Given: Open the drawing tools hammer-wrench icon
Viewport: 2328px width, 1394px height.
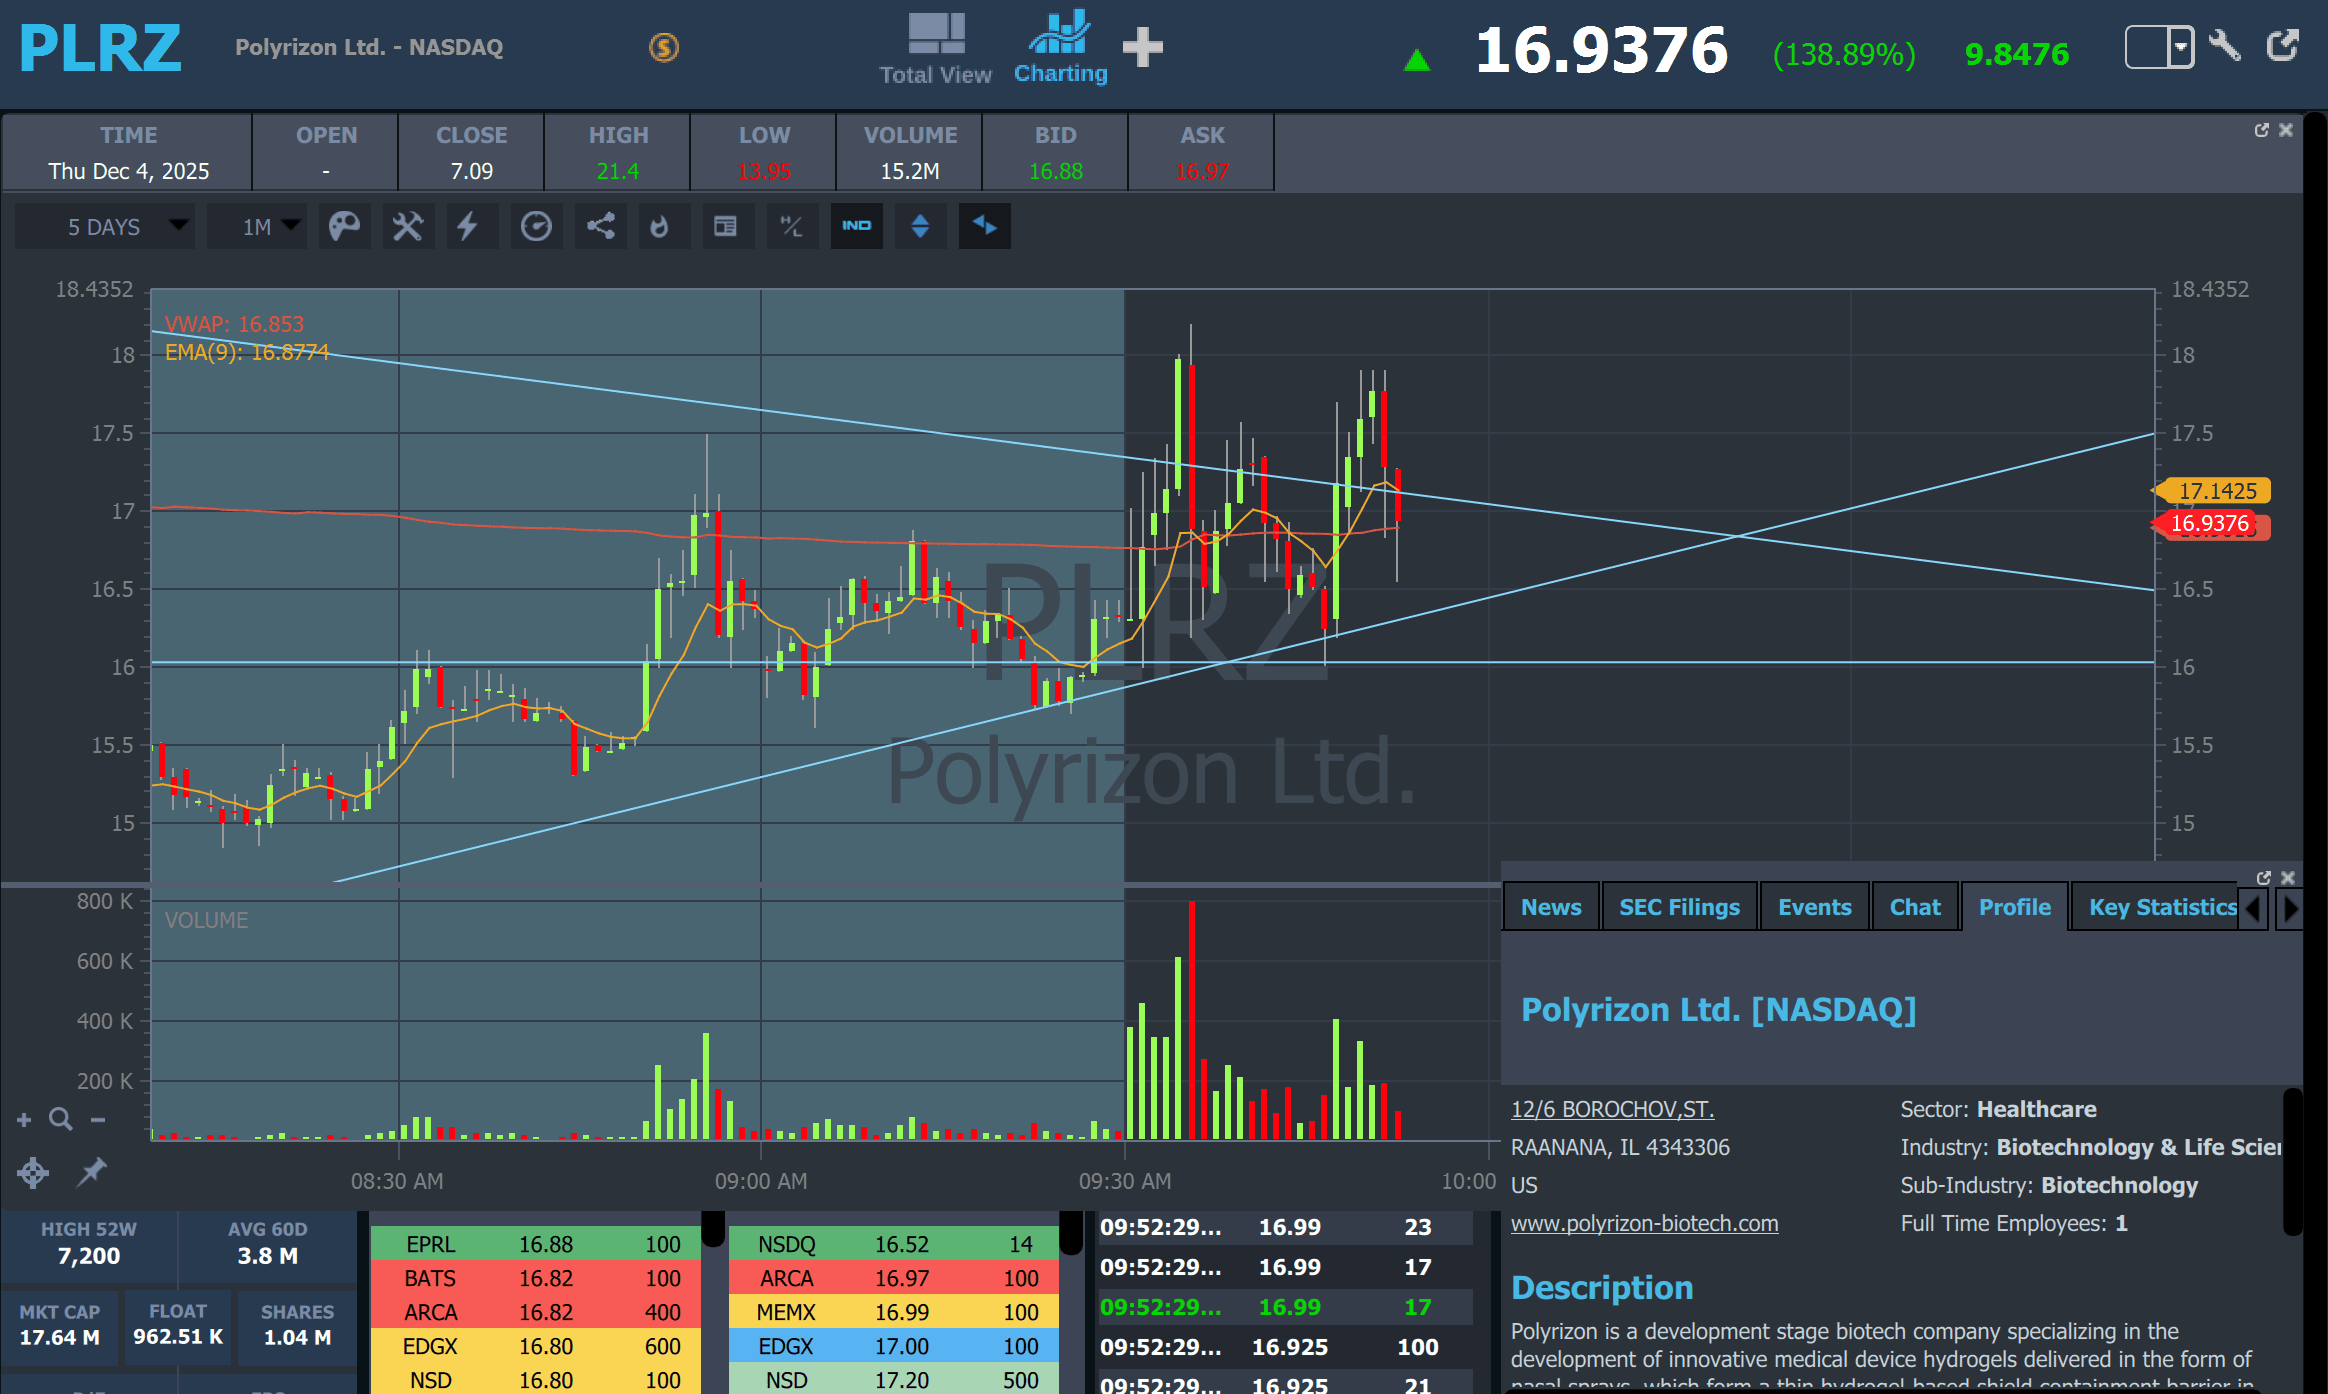Looking at the screenshot, I should point(407,226).
